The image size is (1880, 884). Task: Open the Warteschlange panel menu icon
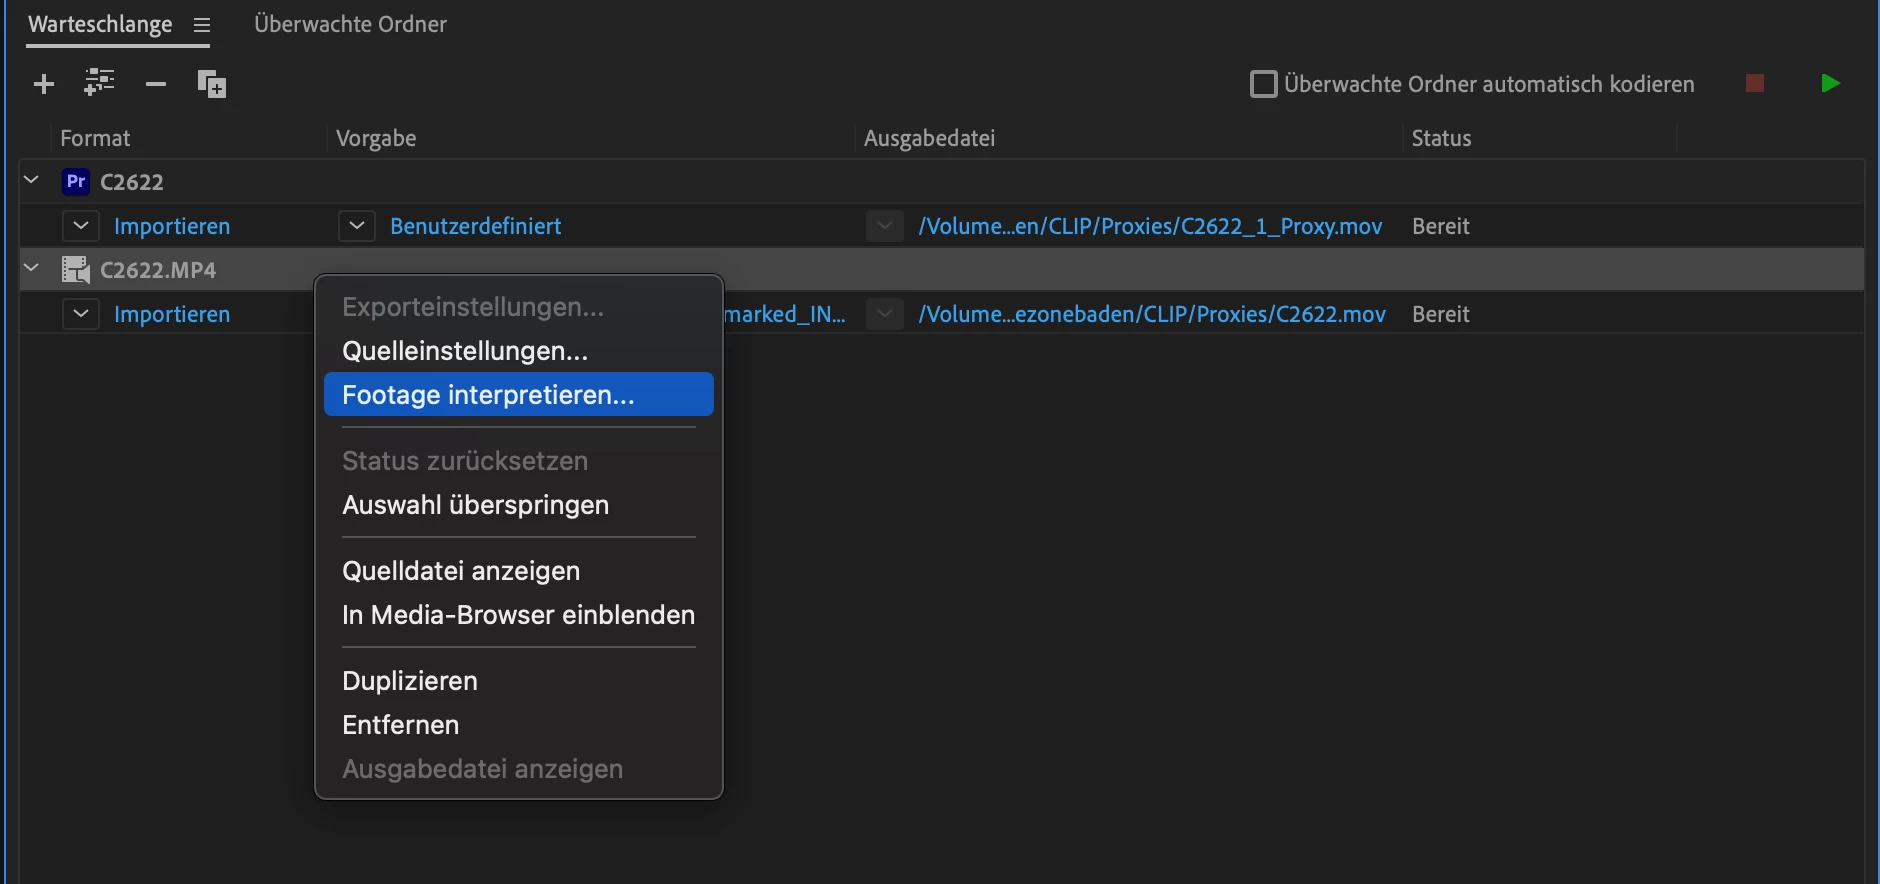pos(202,25)
